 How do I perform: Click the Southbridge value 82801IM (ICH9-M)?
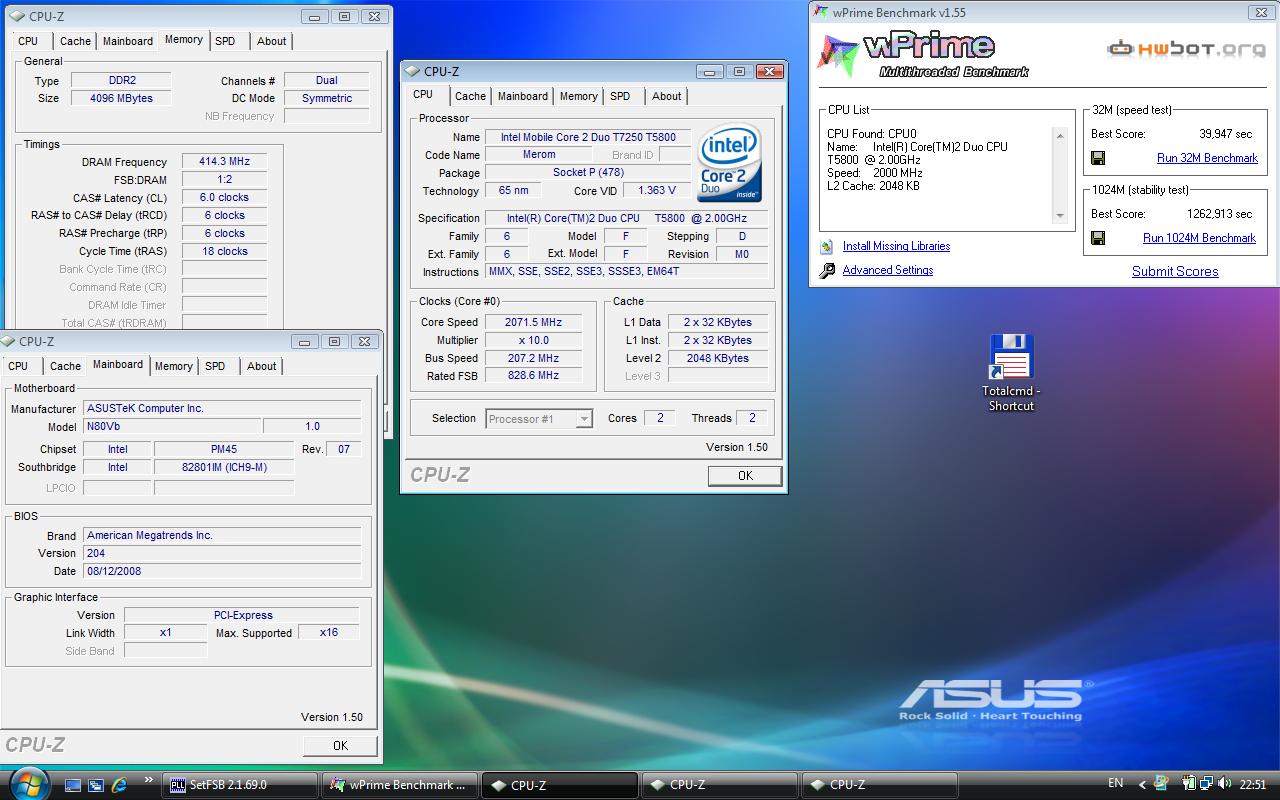point(224,467)
